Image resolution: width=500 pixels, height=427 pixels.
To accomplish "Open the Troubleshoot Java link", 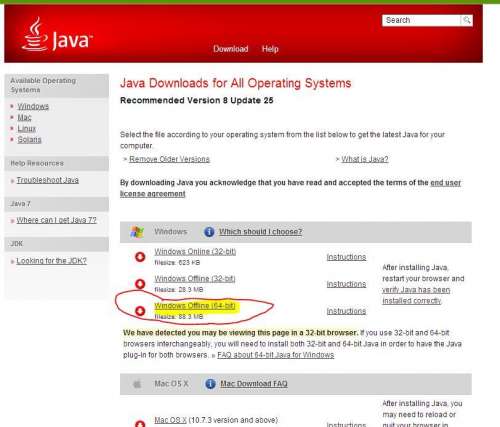I will point(48,180).
